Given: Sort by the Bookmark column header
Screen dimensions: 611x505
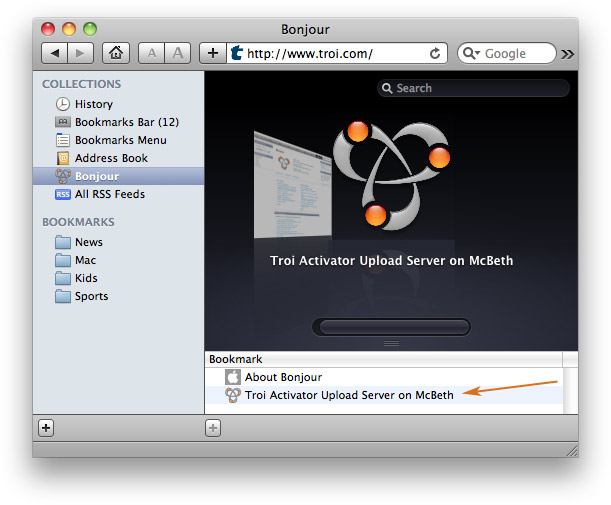Looking at the screenshot, I should 383,359.
